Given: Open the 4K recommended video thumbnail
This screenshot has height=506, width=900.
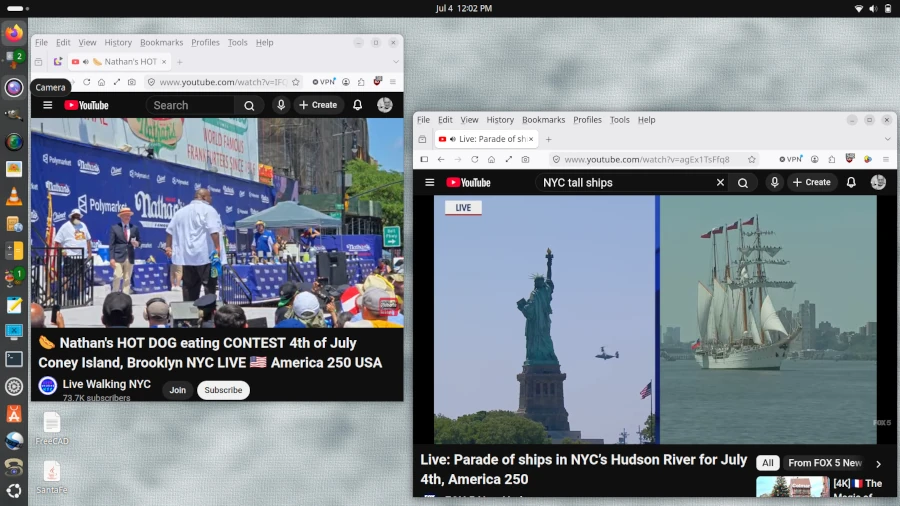Looking at the screenshot, I should point(792,487).
